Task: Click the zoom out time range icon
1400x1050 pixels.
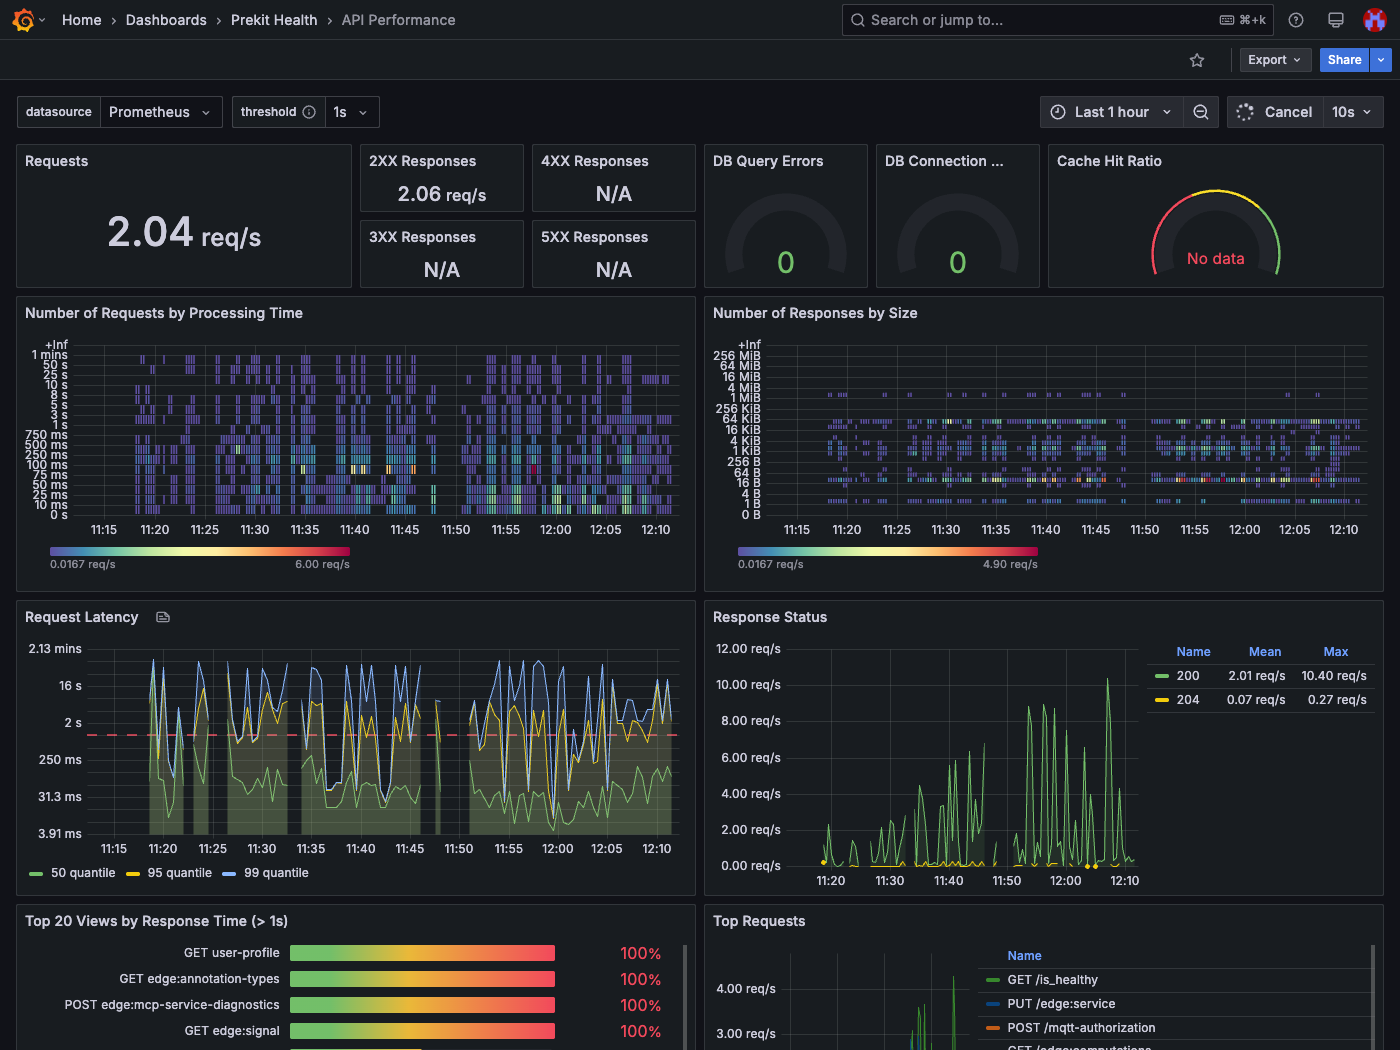Action: point(1201,112)
